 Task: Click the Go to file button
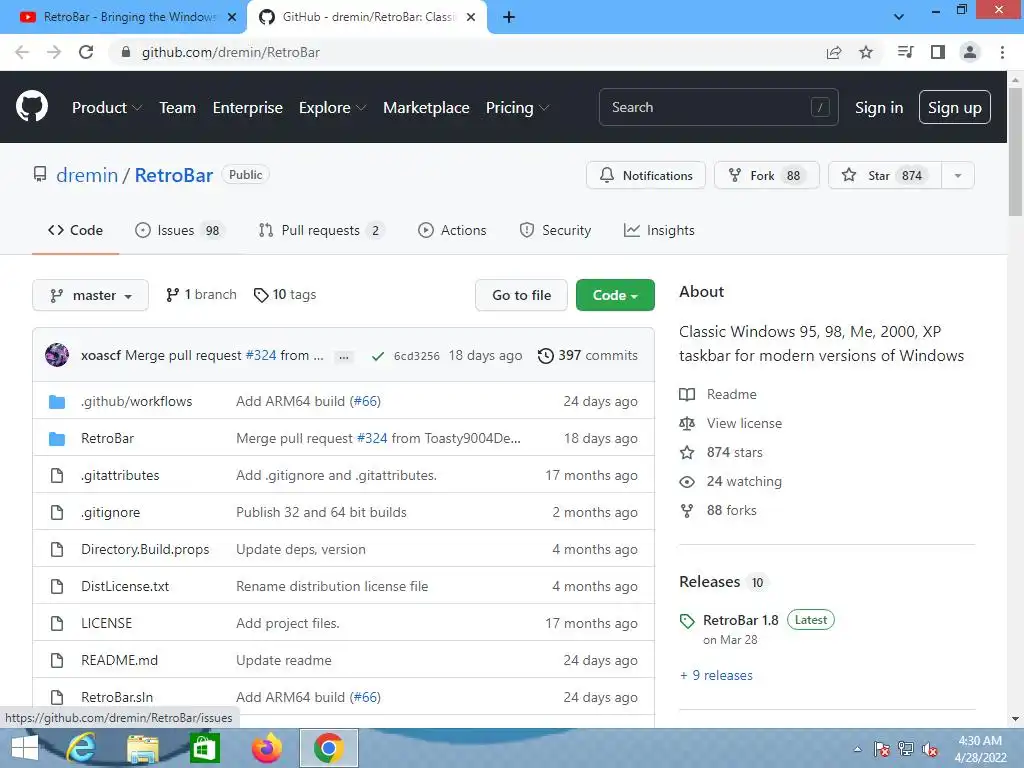click(x=521, y=295)
